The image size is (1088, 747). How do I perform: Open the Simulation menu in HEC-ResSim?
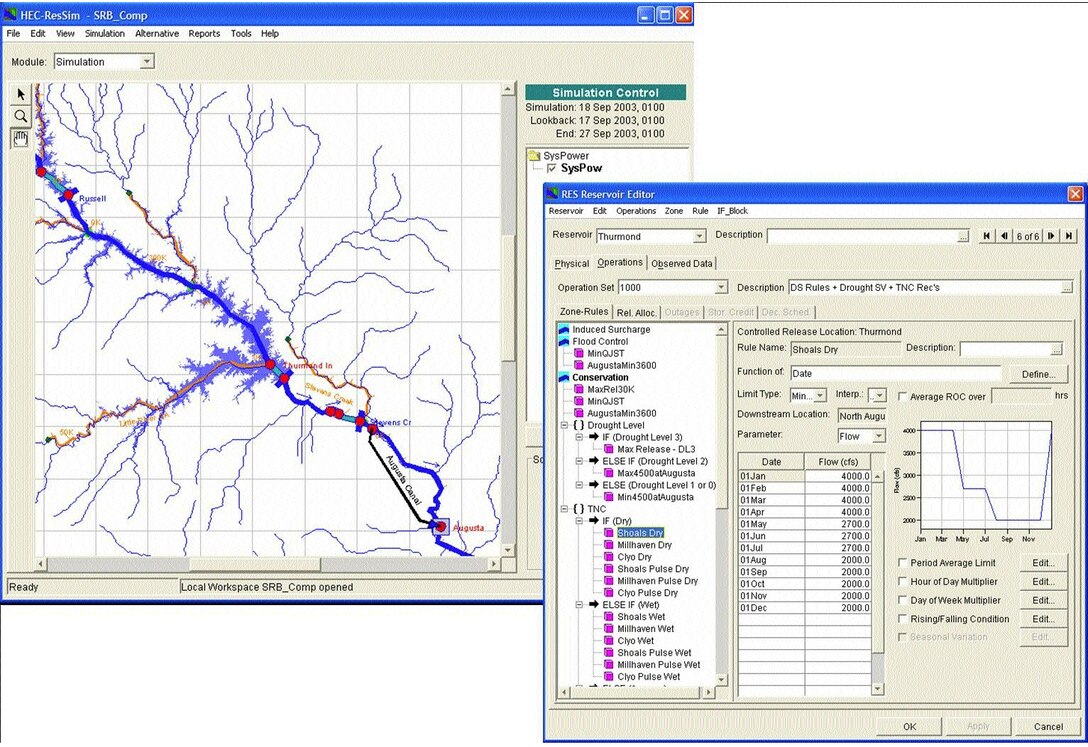point(105,33)
